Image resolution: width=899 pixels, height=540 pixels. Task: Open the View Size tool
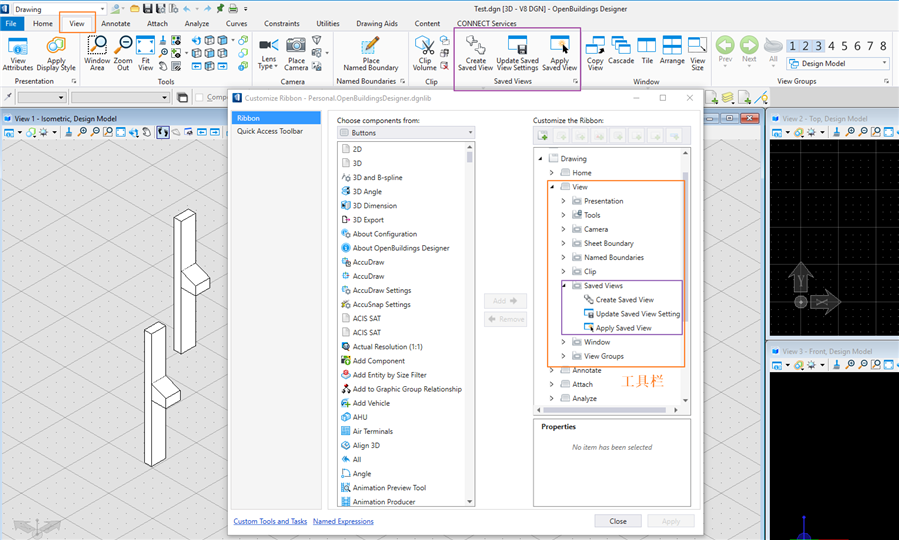[x=698, y=53]
